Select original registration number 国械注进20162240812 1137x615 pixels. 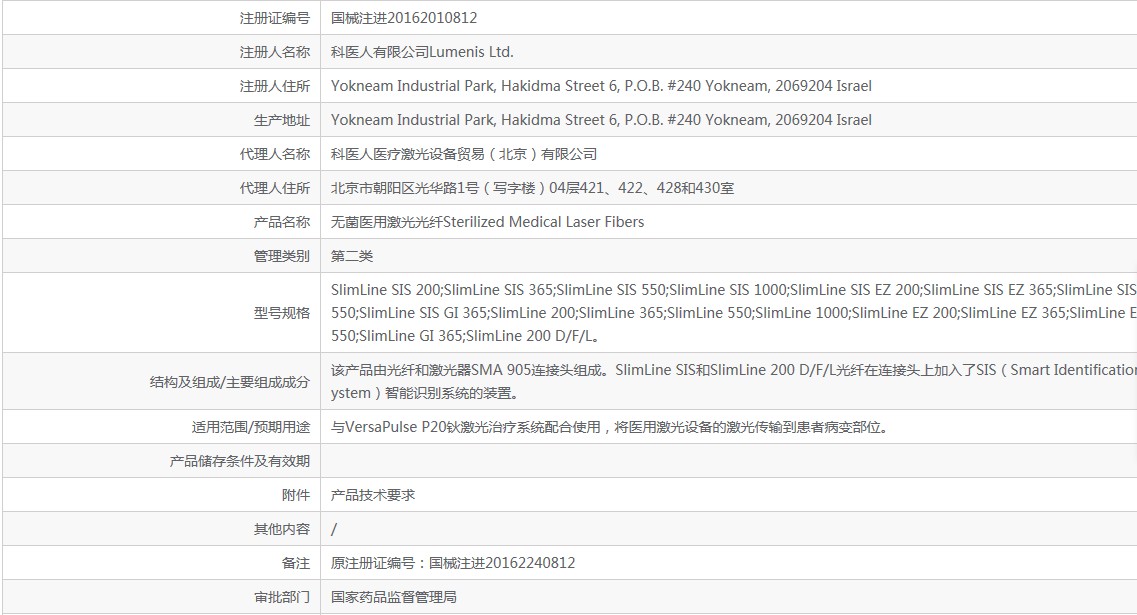click(452, 563)
